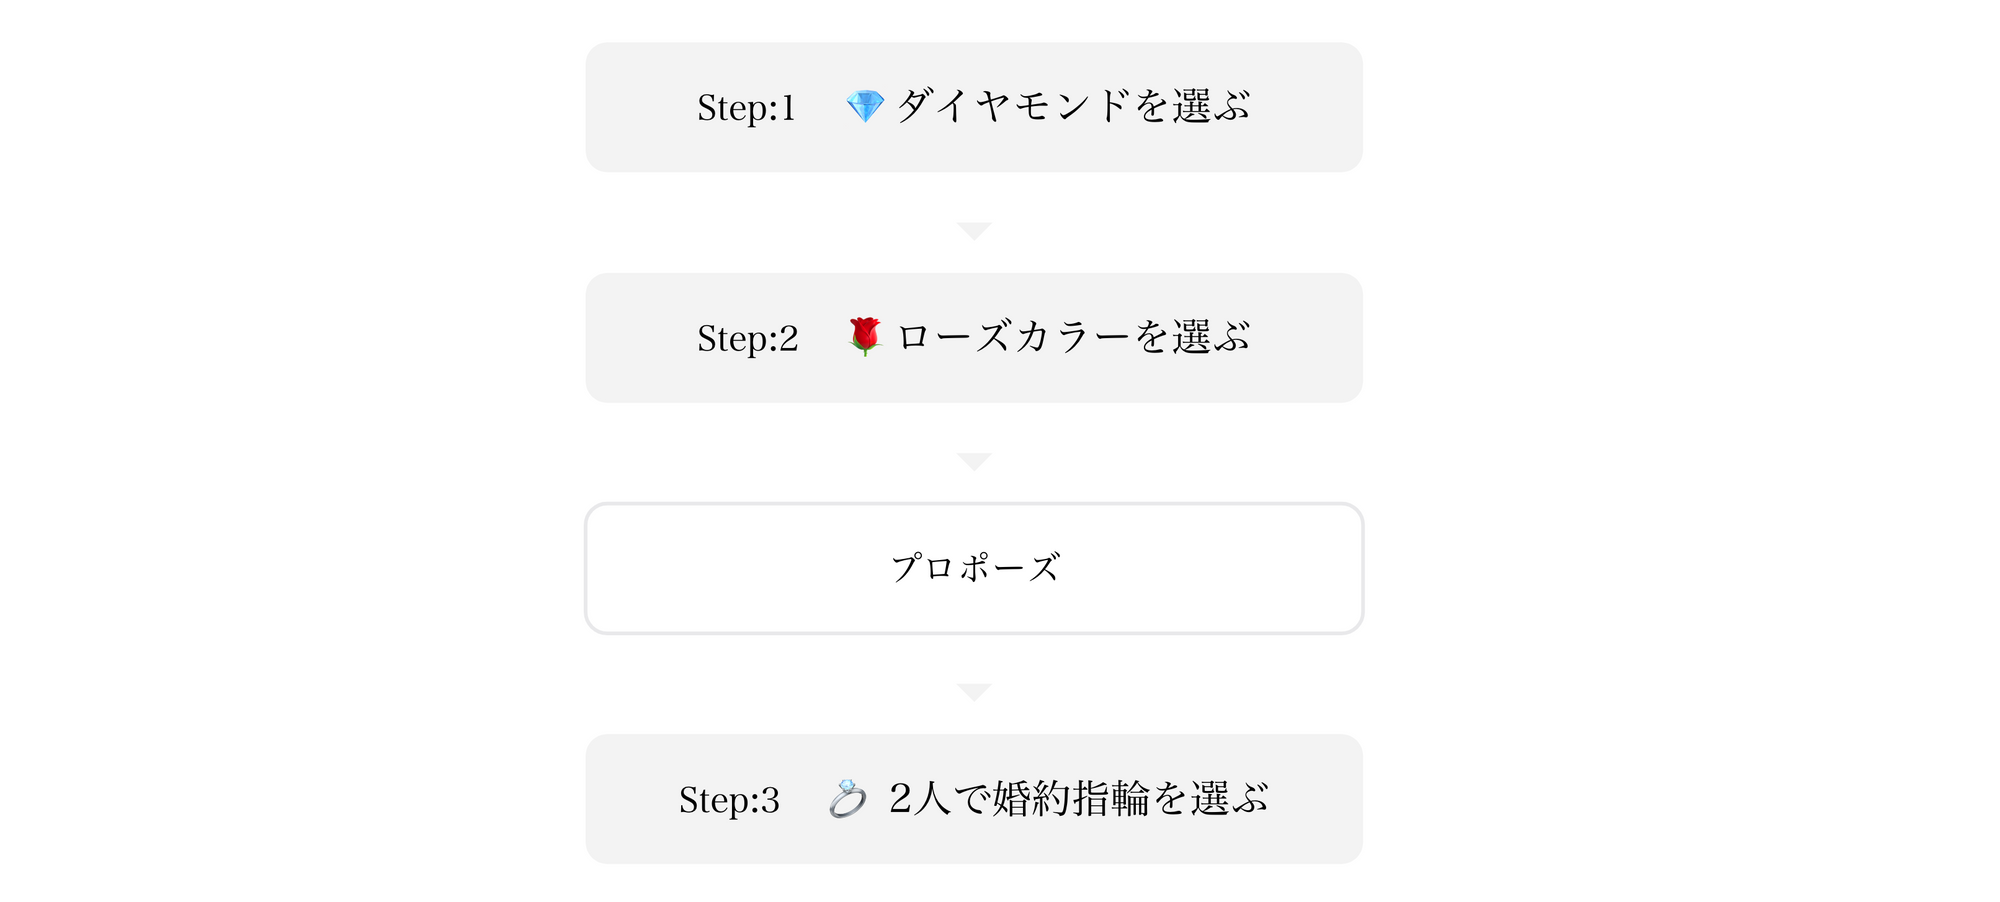Click the "Step:2" label
Viewport: 2000px width, 902px height.
[747, 338]
